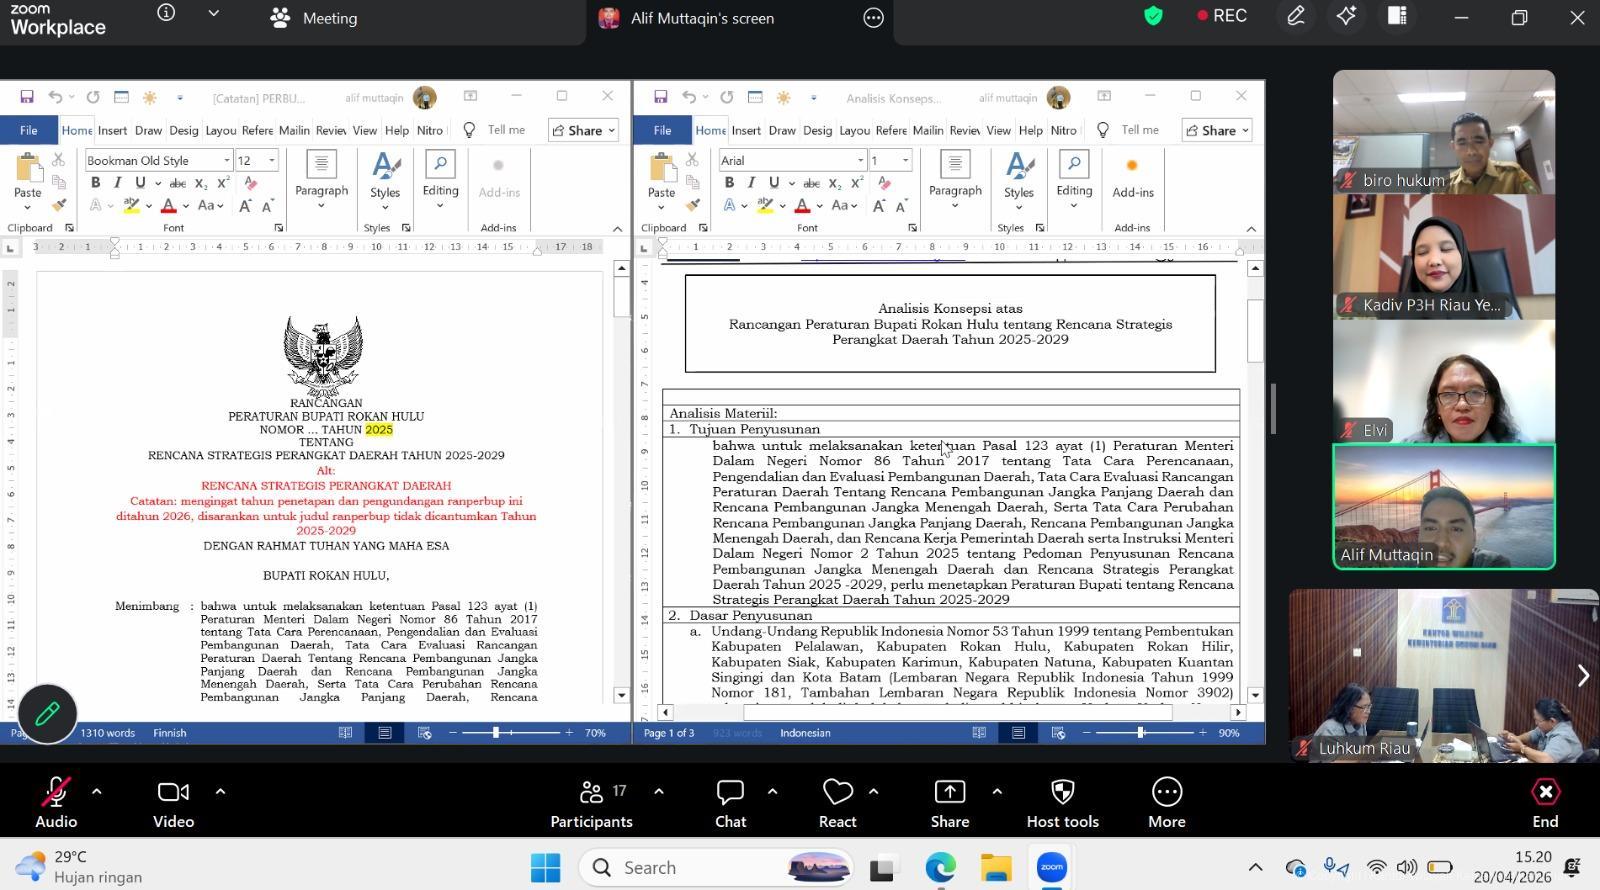Open the React emoji menu
The width and height of the screenshot is (1600, 890).
(x=837, y=802)
